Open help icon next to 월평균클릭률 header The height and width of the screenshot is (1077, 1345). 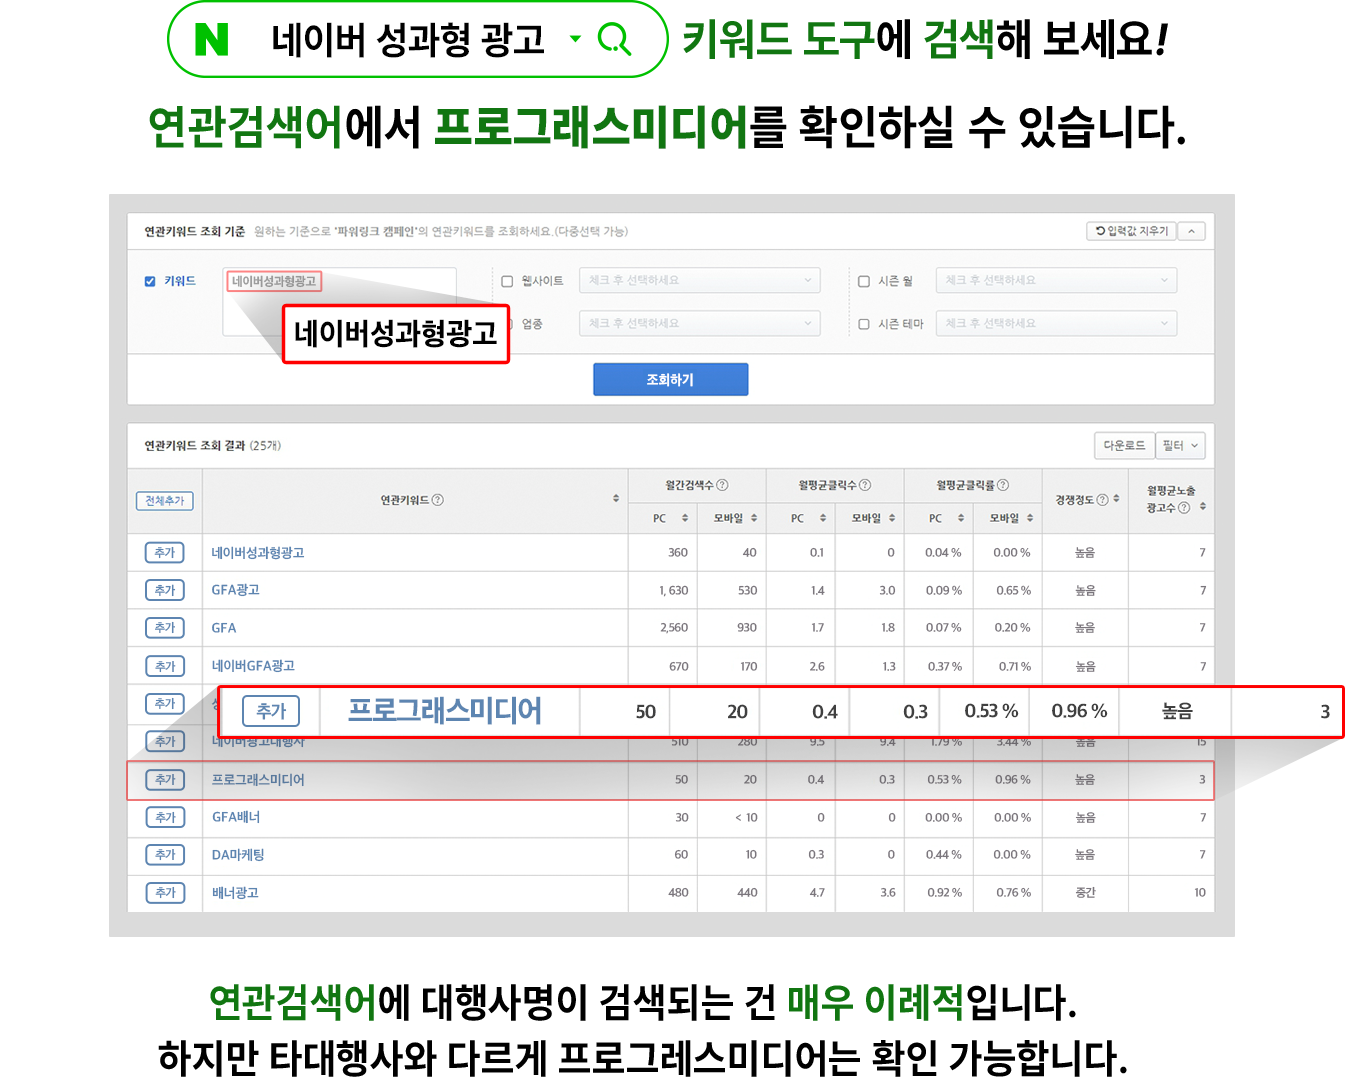(x=1003, y=485)
